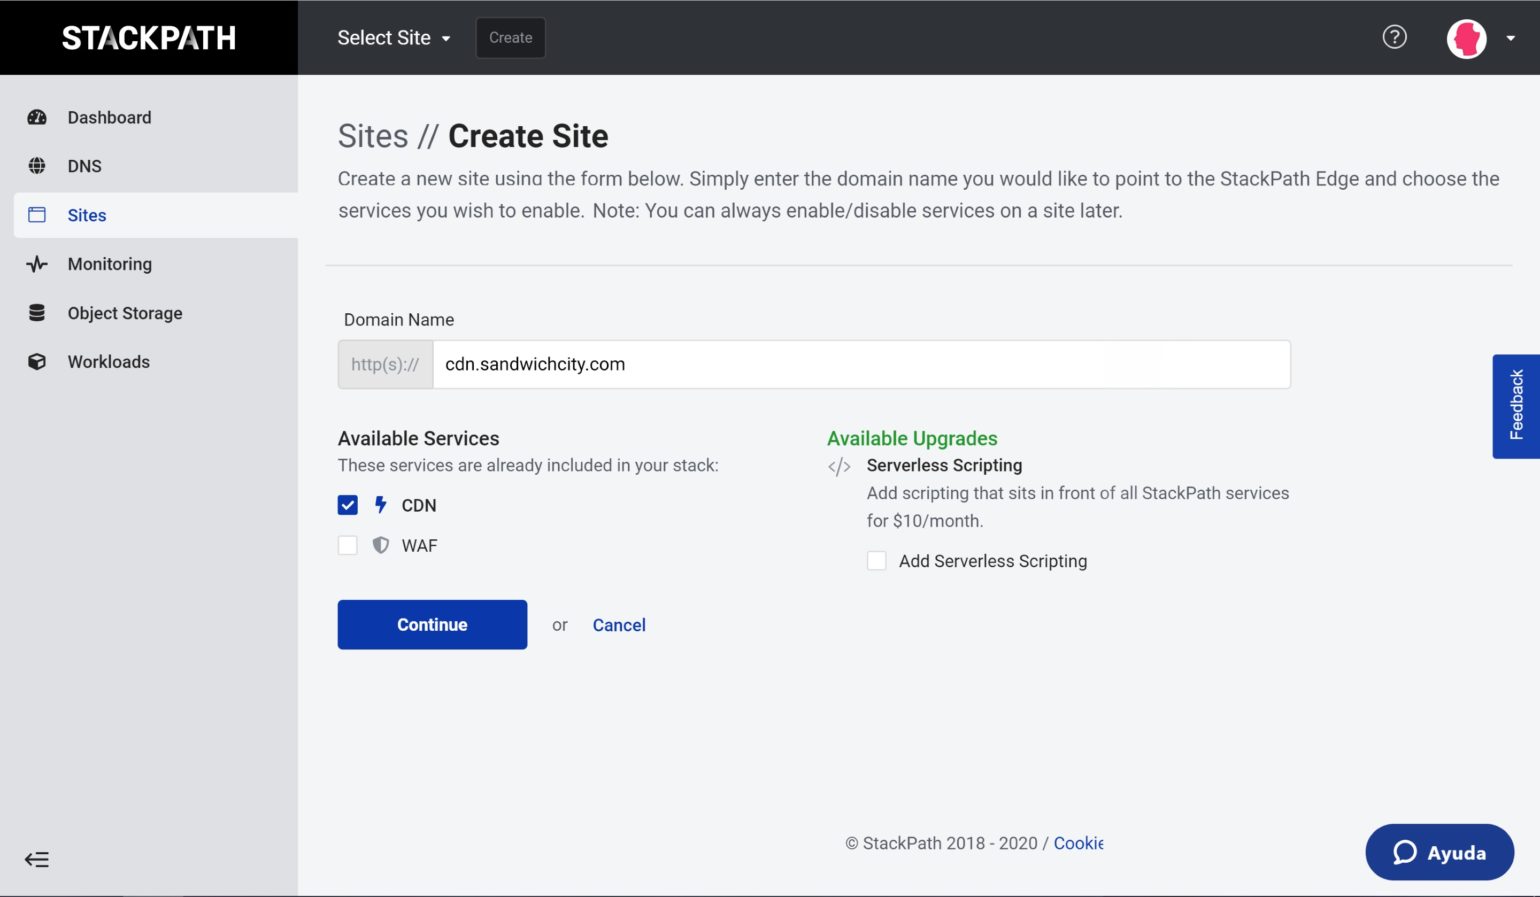The width and height of the screenshot is (1540, 897).
Task: Click the http(s):// prefix box
Action: 385,364
